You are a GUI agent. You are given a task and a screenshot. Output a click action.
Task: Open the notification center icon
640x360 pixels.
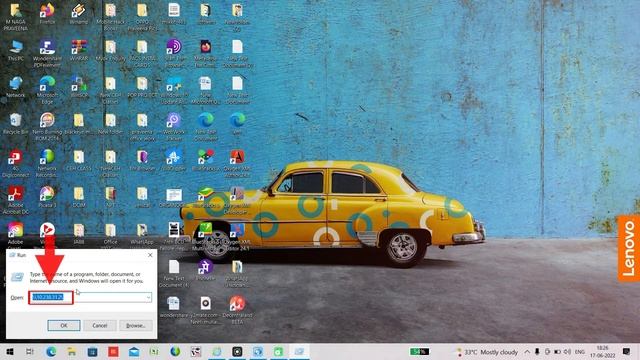(627, 351)
